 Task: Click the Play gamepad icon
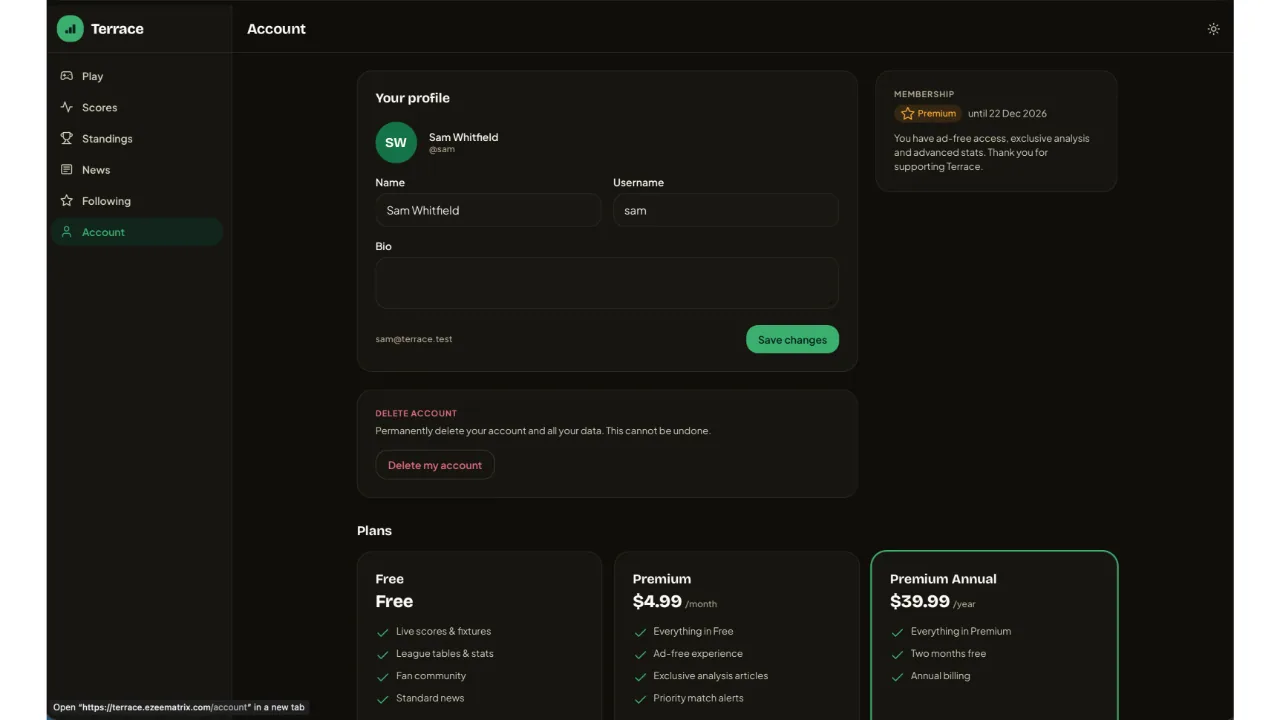(67, 76)
